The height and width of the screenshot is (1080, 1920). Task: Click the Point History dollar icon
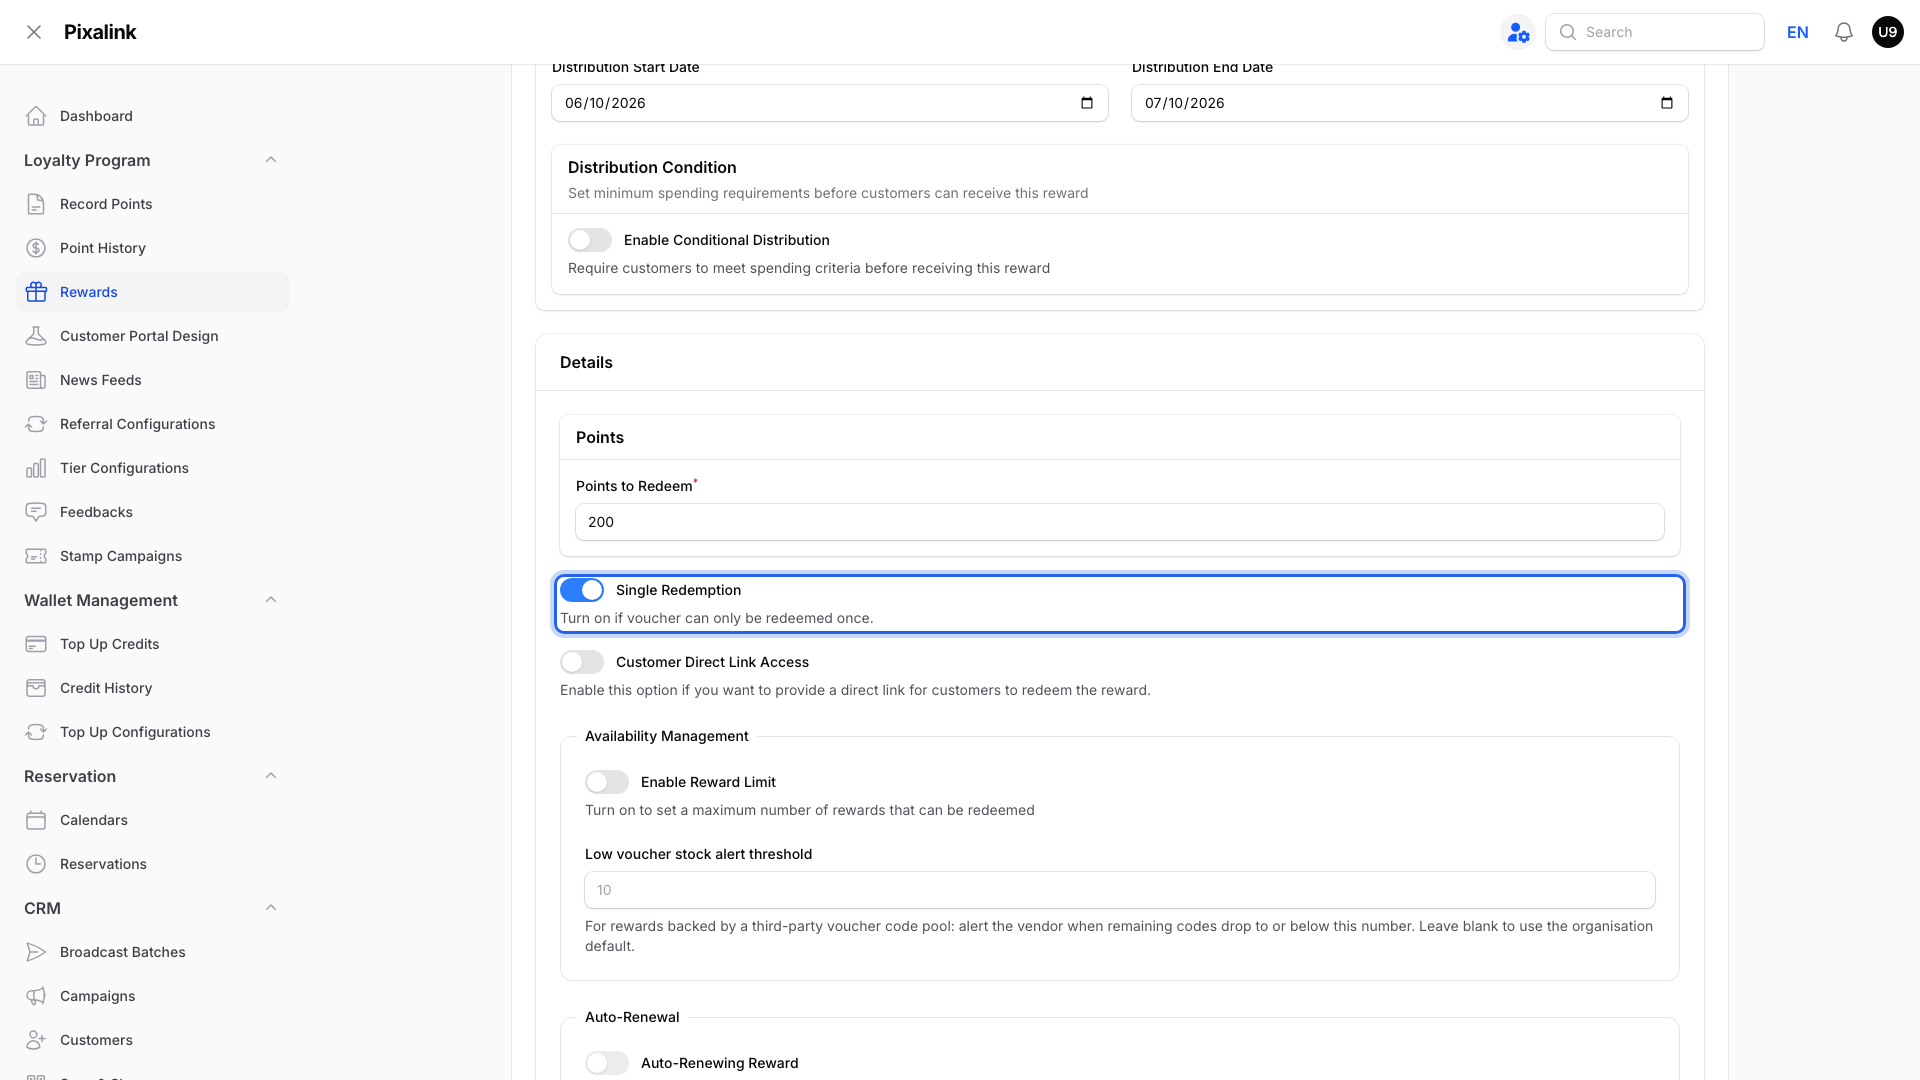coord(36,248)
